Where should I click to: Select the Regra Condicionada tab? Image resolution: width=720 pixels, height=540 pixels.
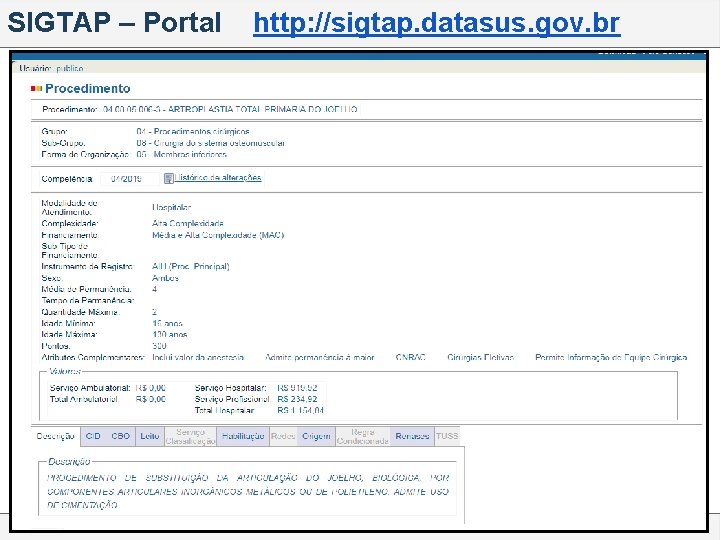tap(363, 436)
